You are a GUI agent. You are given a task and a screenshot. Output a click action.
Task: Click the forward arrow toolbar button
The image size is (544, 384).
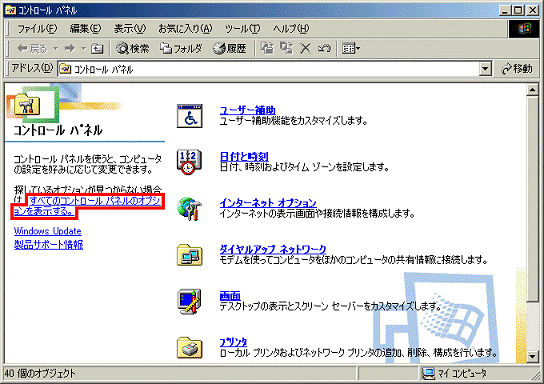[x=70, y=49]
